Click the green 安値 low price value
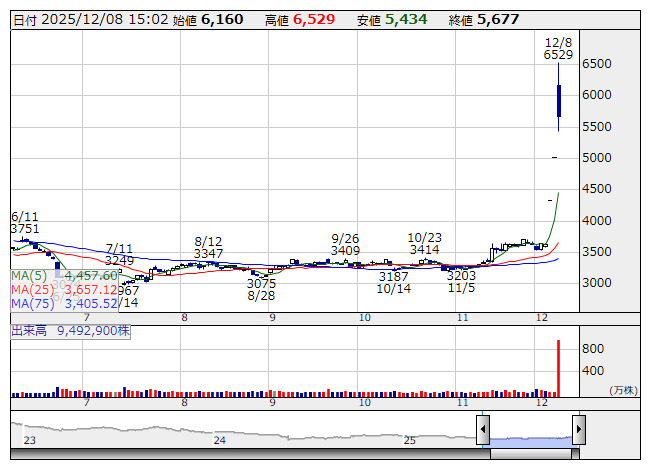 coord(406,19)
